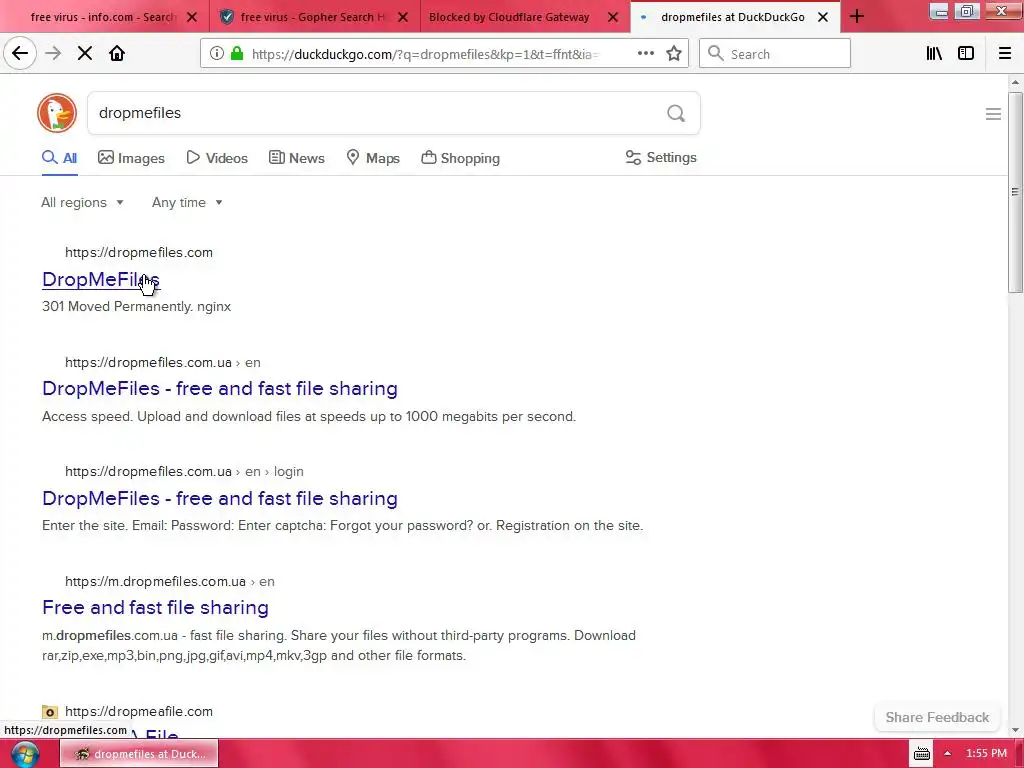This screenshot has height=768, width=1024.
Task: Click the https://dropmeafile.com URL
Action: pos(138,711)
